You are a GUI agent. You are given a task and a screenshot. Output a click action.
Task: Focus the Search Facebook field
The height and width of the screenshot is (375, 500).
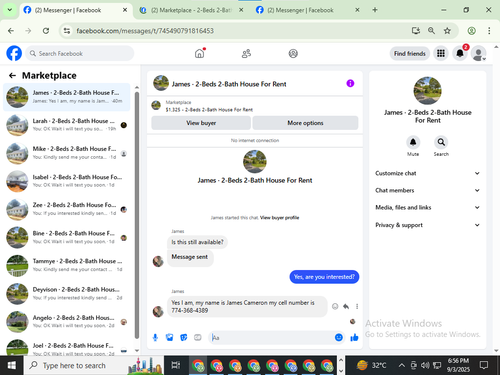(x=80, y=53)
